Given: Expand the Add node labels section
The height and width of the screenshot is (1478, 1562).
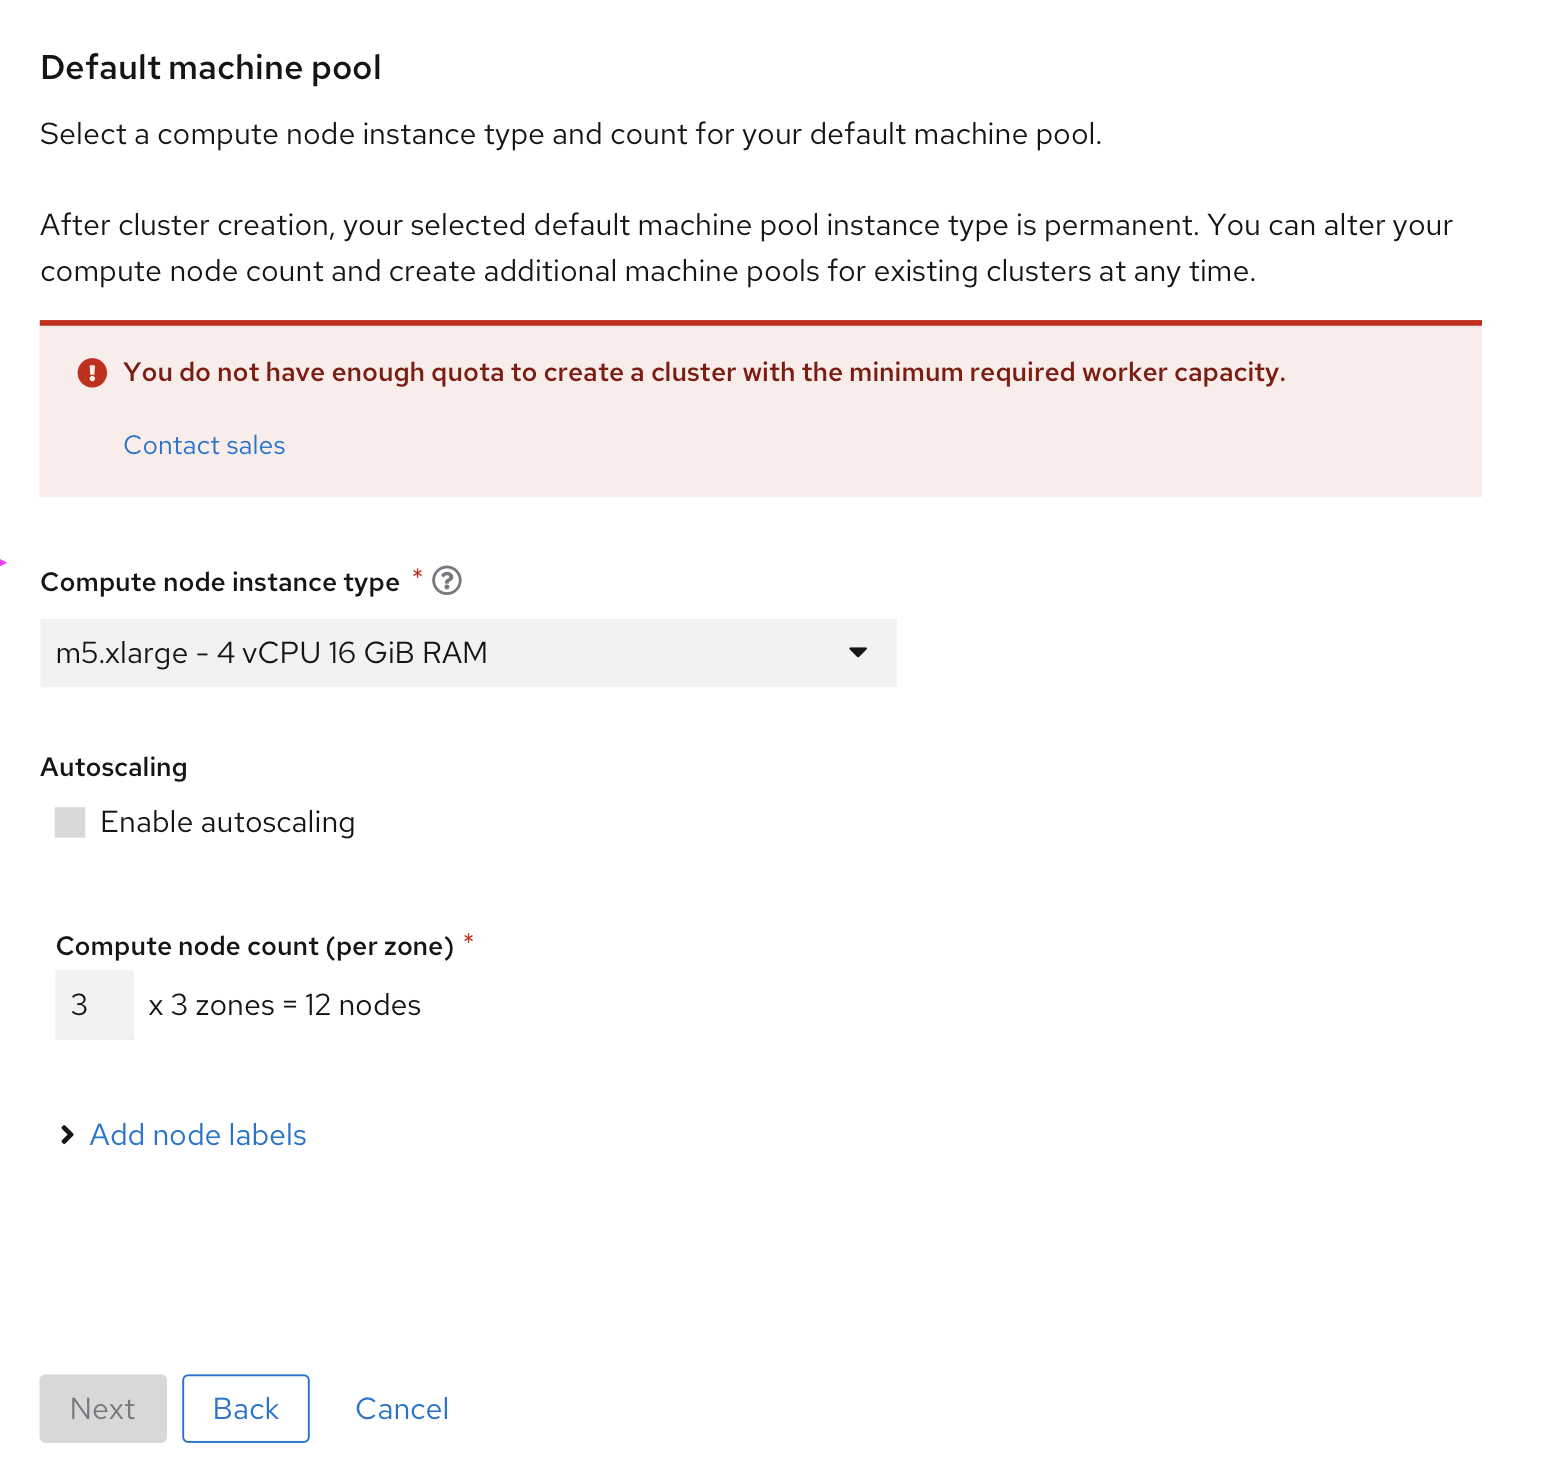Looking at the screenshot, I should (198, 1135).
